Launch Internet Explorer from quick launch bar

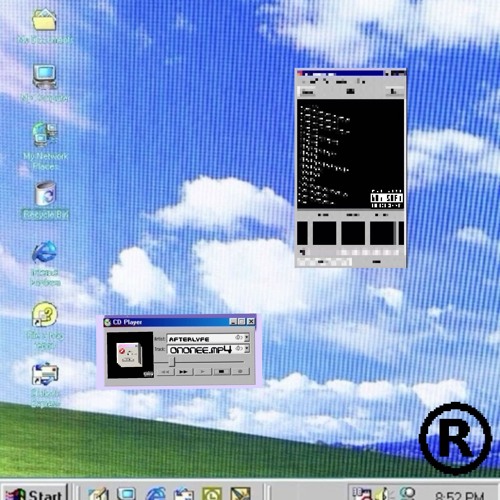click(x=156, y=494)
